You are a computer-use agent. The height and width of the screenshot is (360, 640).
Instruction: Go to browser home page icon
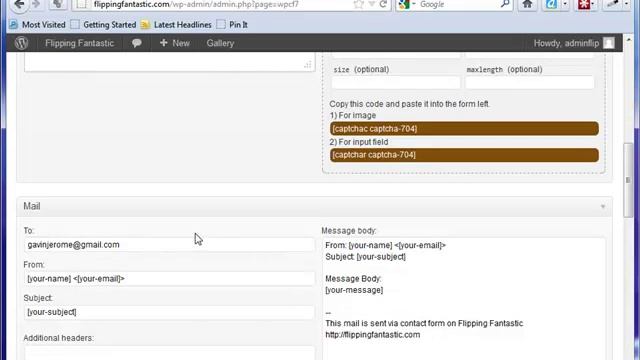(x=527, y=4)
